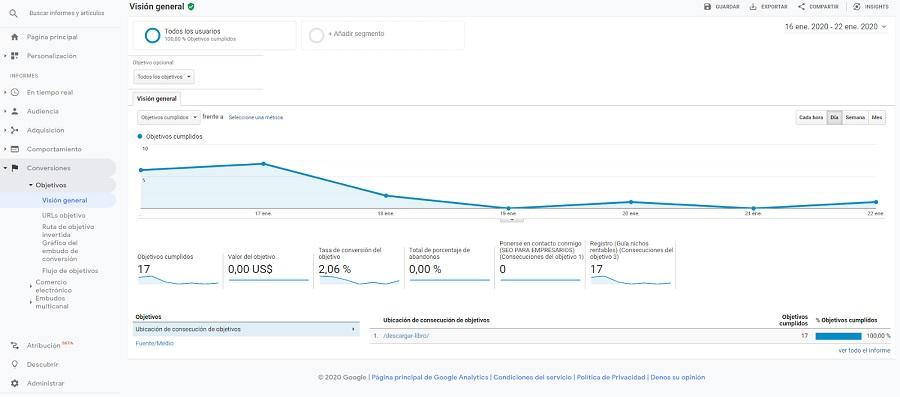Click the Todos los usuarios segment circle

click(x=152, y=36)
